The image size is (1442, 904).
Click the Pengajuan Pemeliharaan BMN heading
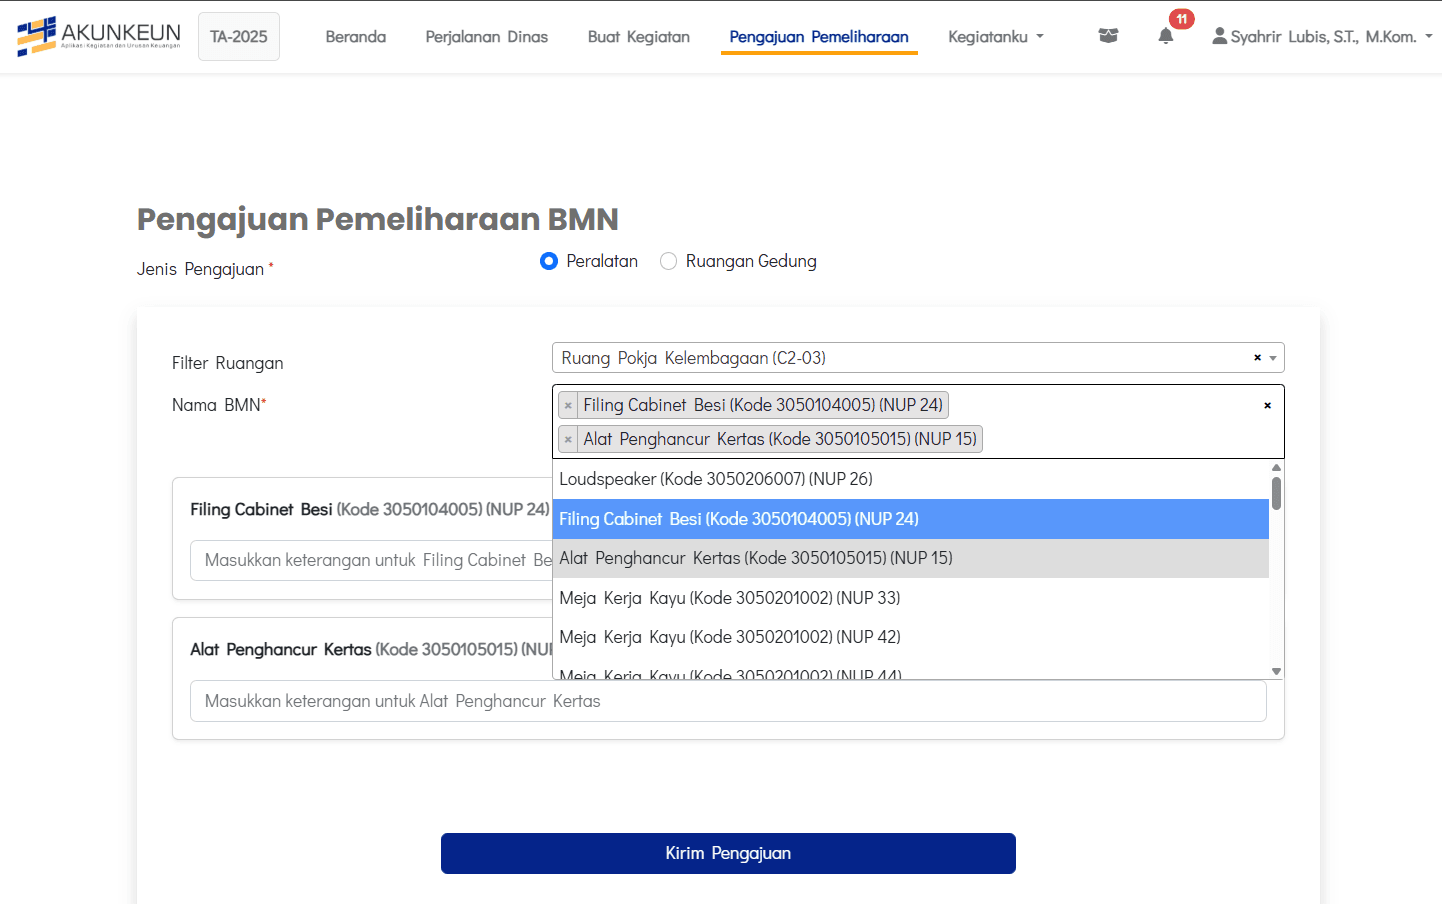[377, 219]
